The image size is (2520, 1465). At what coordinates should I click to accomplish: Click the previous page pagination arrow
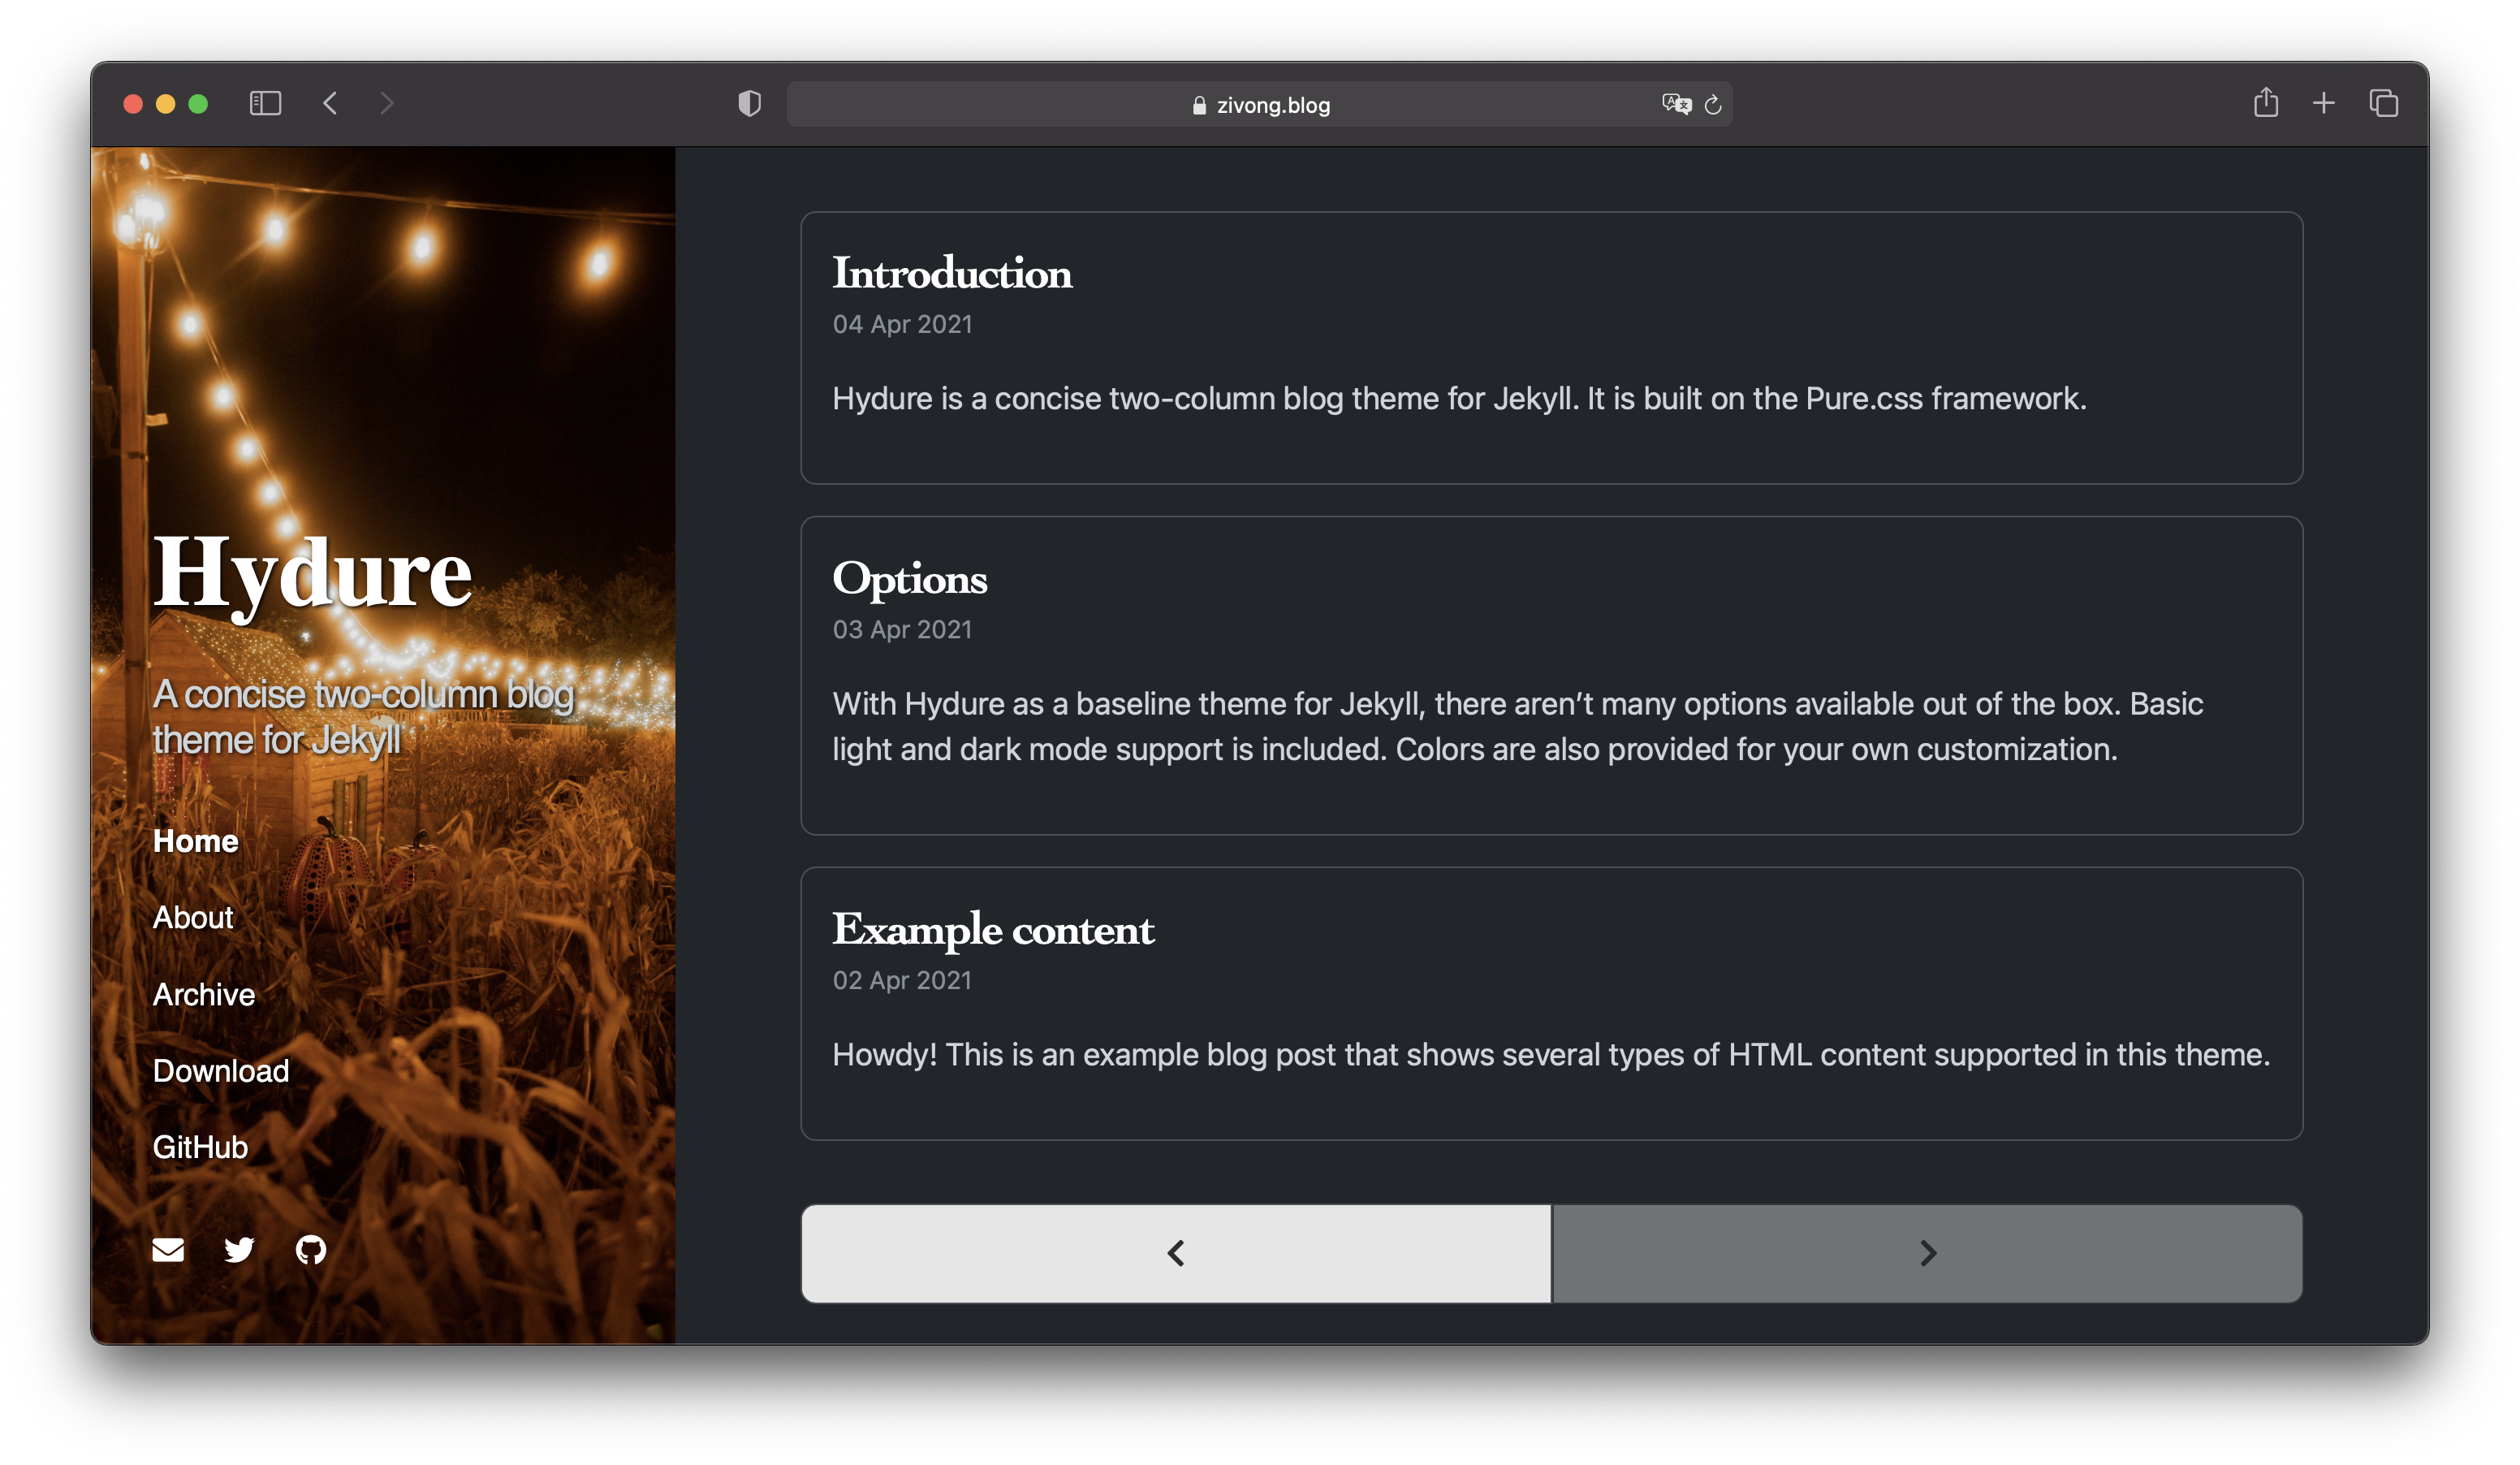tap(1176, 1254)
